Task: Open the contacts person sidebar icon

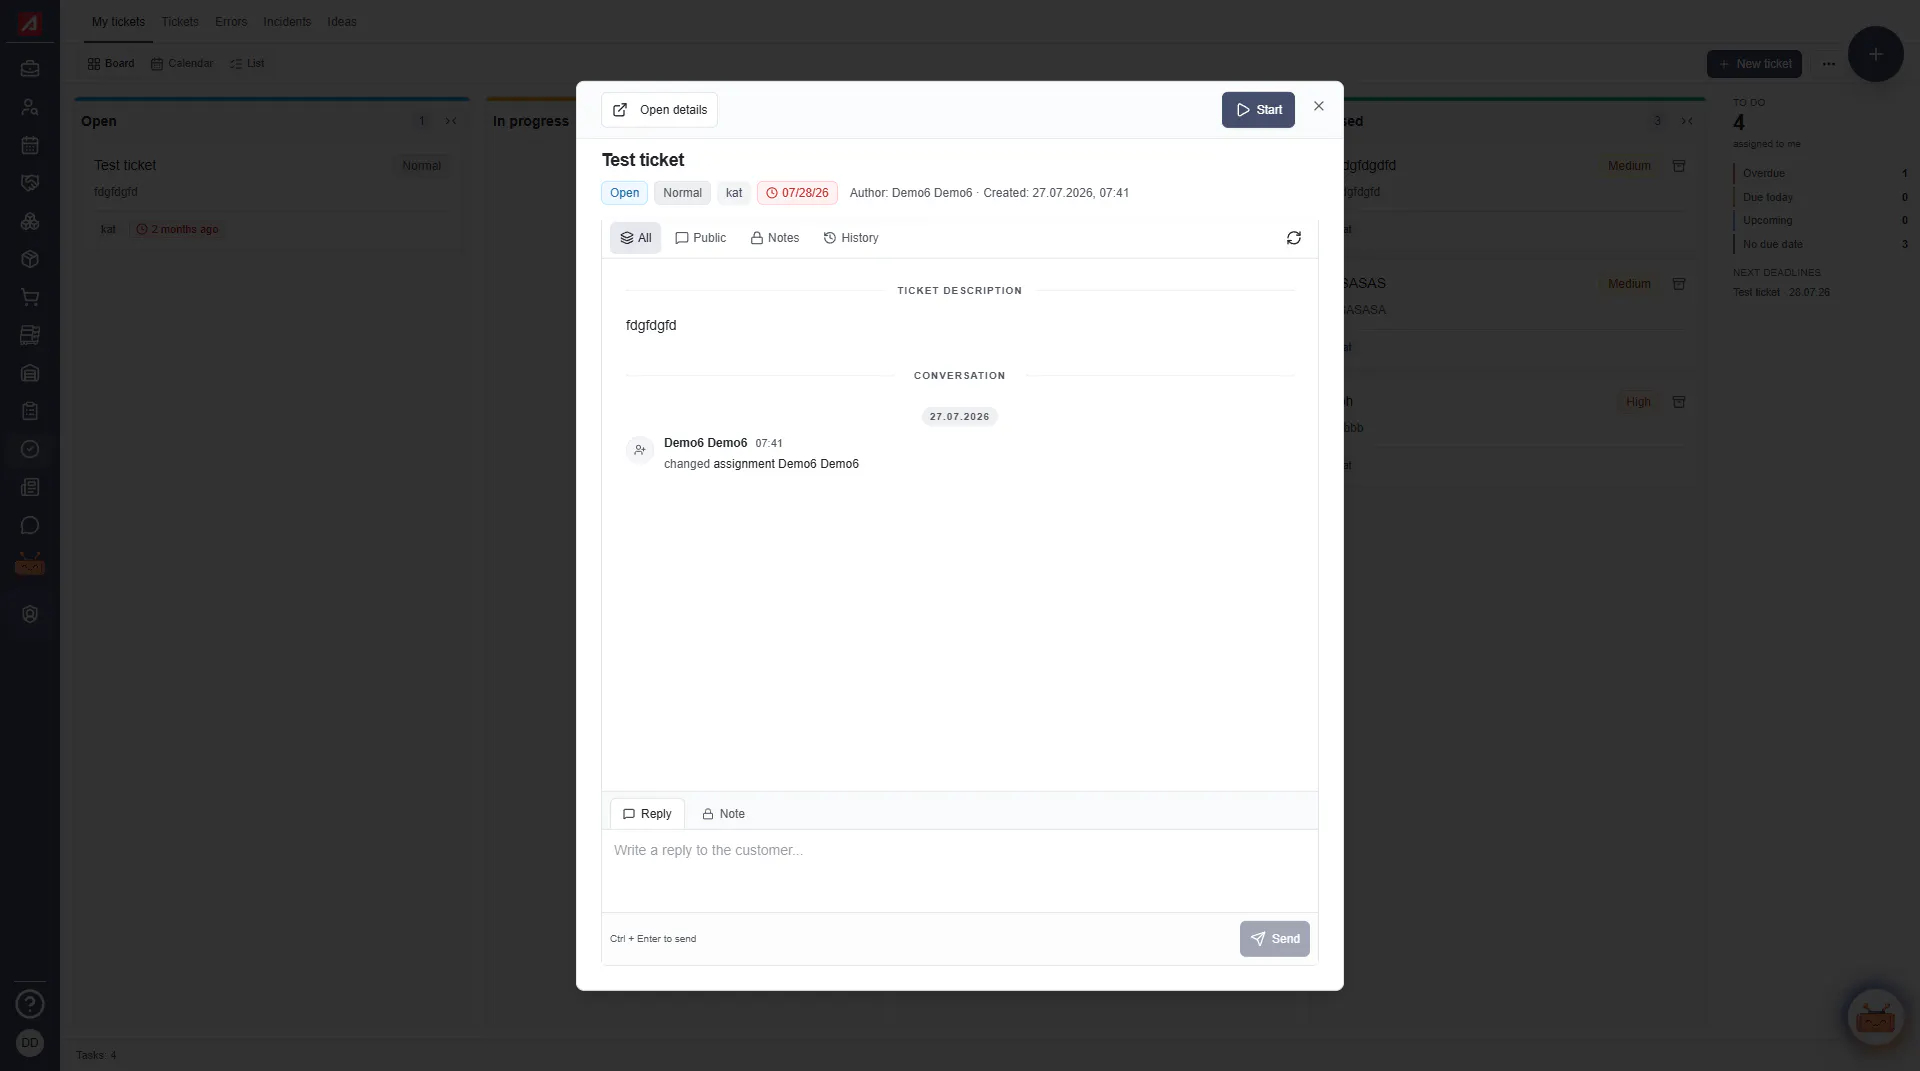Action: [30, 108]
